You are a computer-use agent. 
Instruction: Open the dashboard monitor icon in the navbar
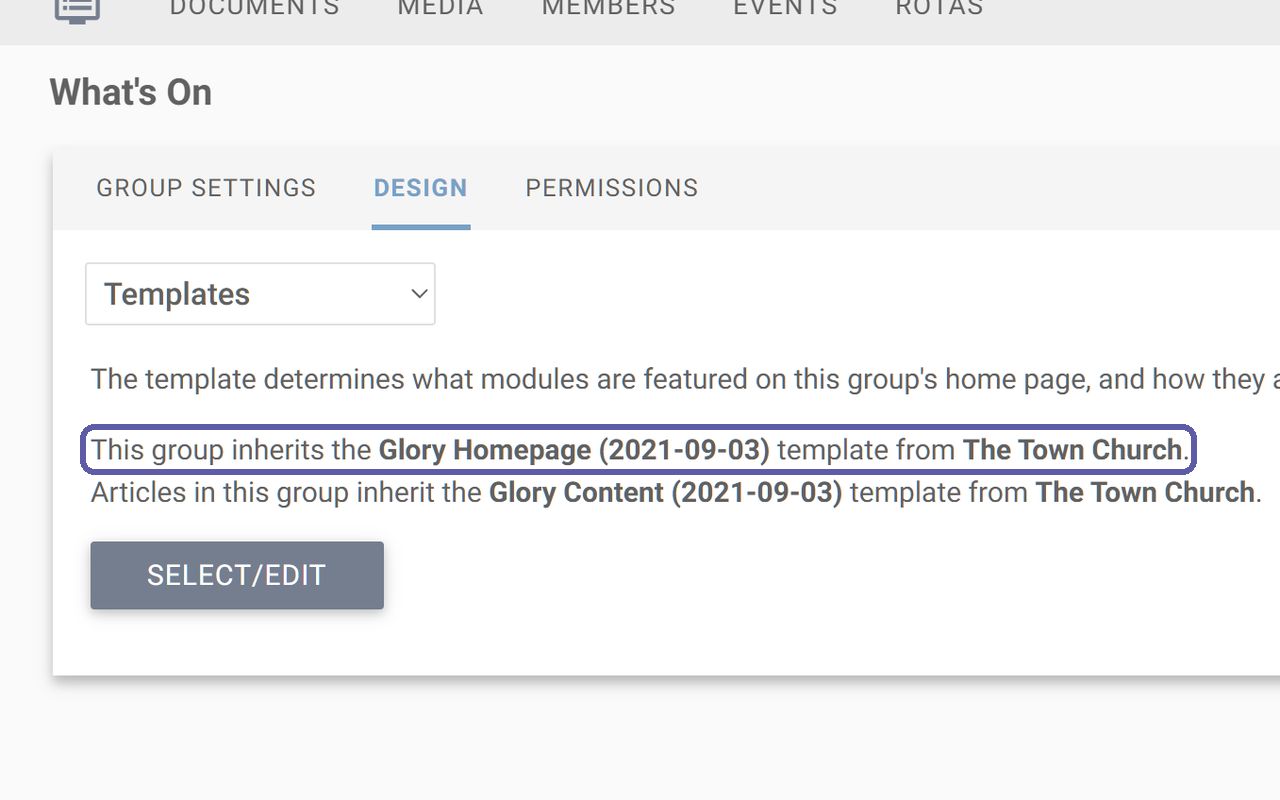[77, 10]
